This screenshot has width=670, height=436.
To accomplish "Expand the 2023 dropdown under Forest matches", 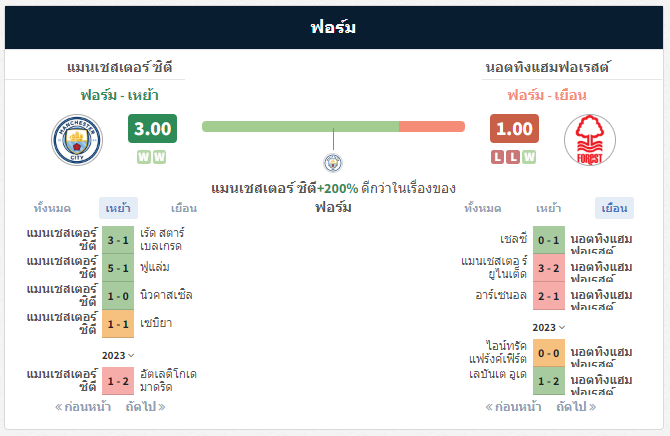I will tap(549, 327).
